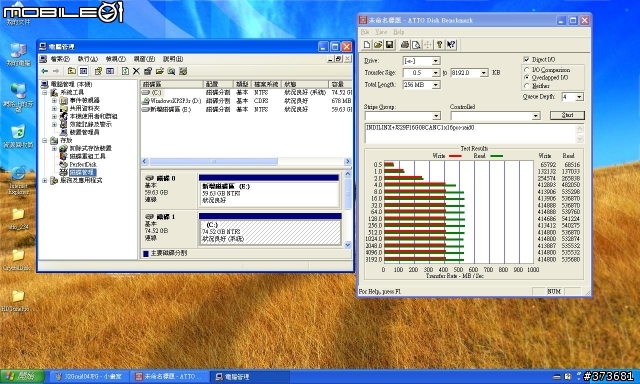Open the CrystalDisk folder on desktop

coord(17,260)
